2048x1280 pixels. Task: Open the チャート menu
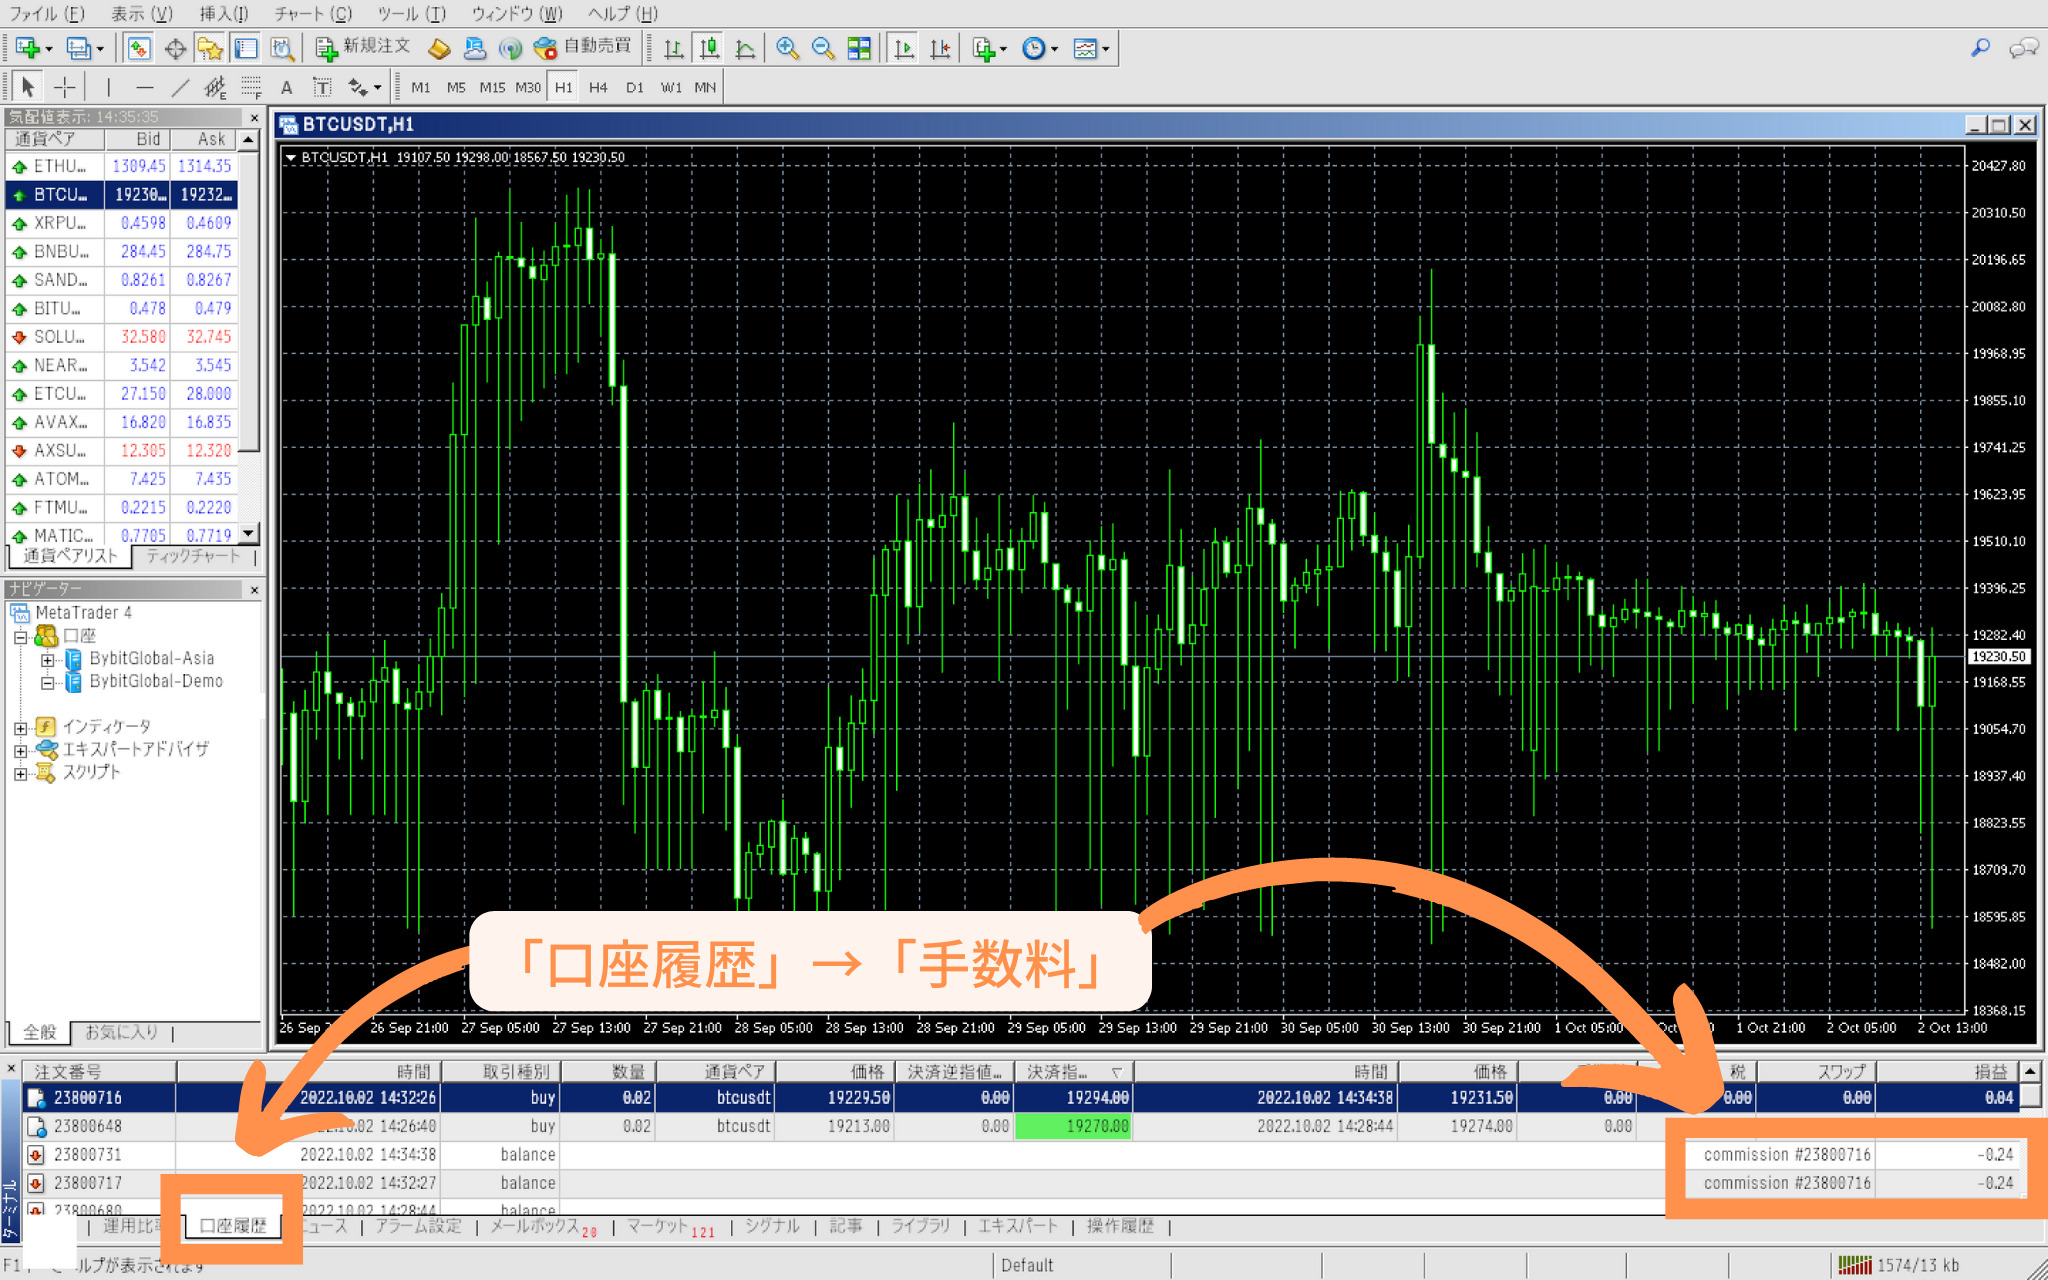pos(313,13)
